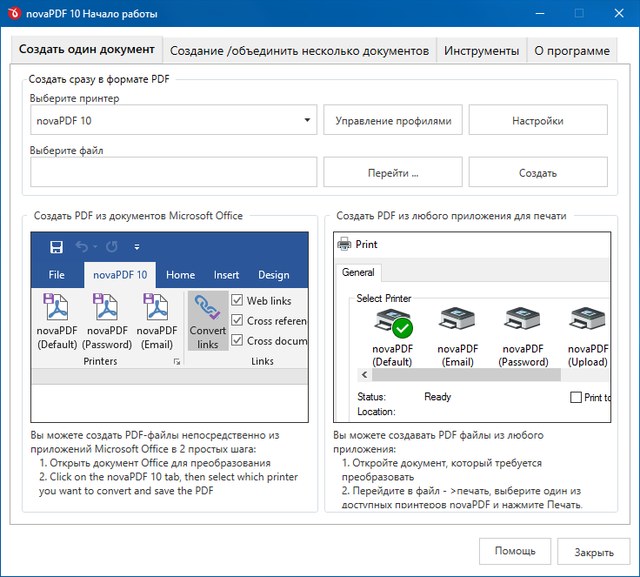Image resolution: width=640 pixels, height=577 pixels.
Task: Toggle the Cross references checkbox
Action: tap(237, 321)
